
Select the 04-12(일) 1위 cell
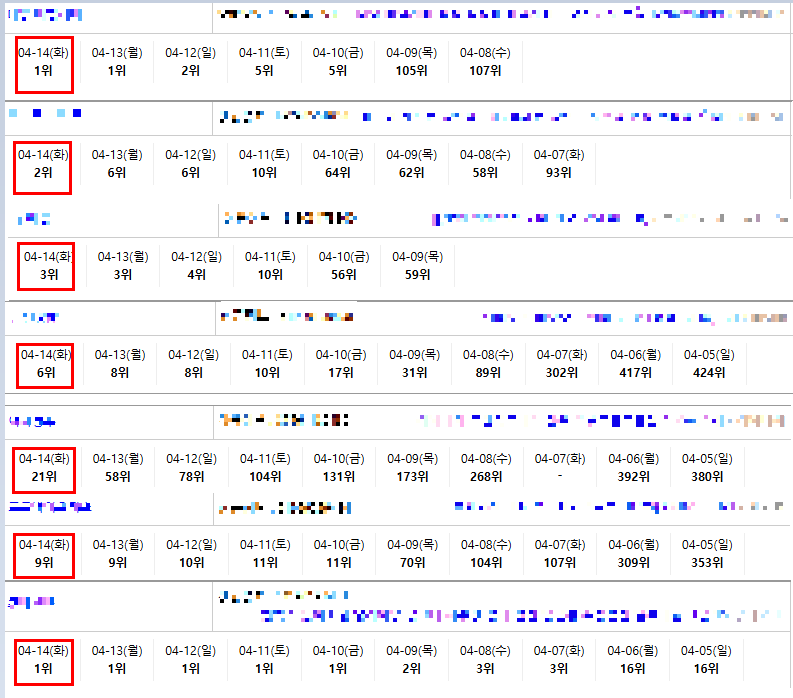[191, 660]
